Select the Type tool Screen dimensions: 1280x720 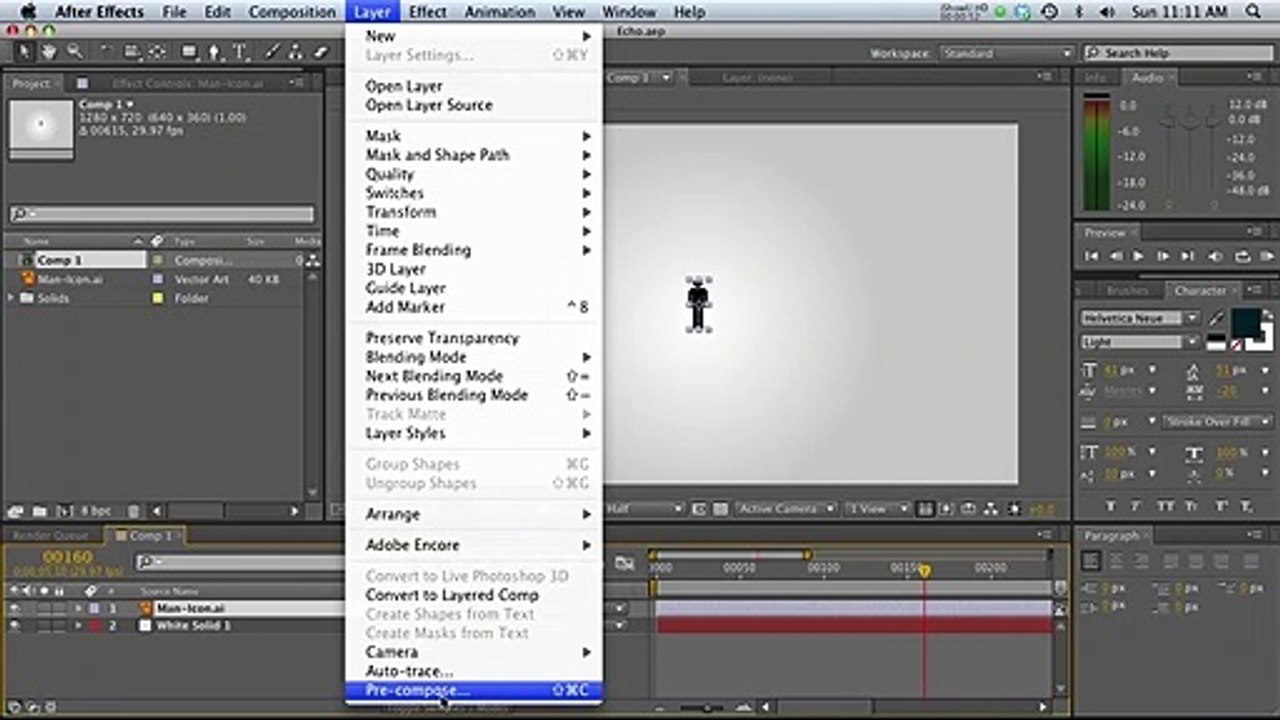[240, 52]
